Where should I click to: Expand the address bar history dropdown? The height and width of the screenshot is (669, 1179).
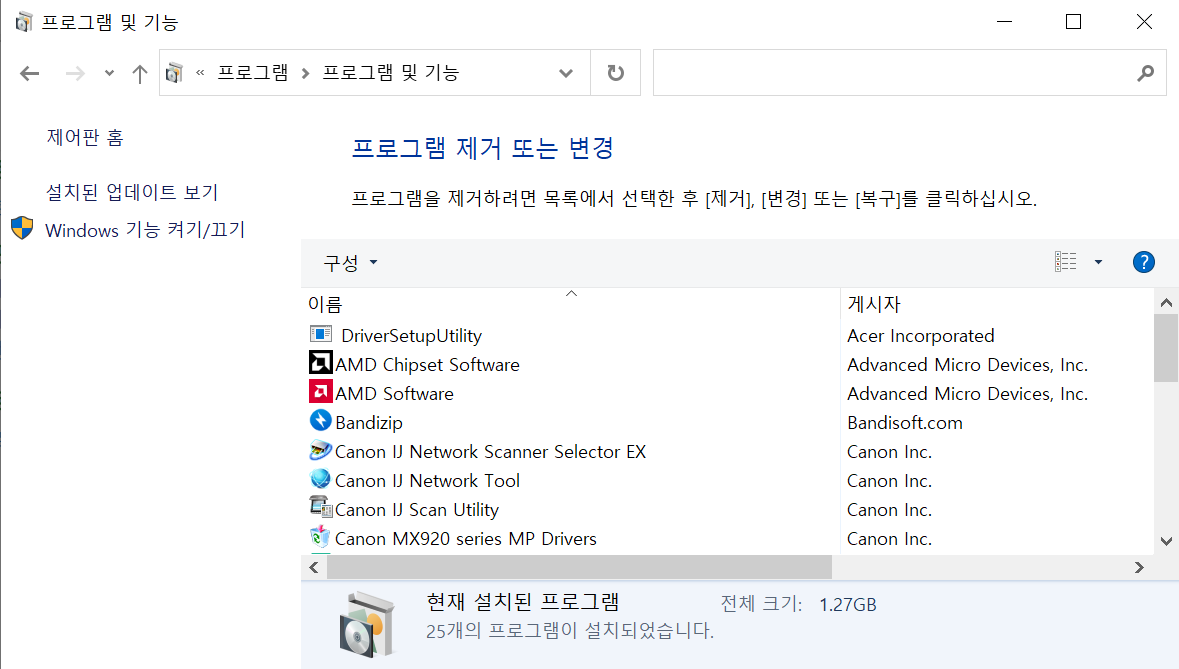(x=565, y=73)
